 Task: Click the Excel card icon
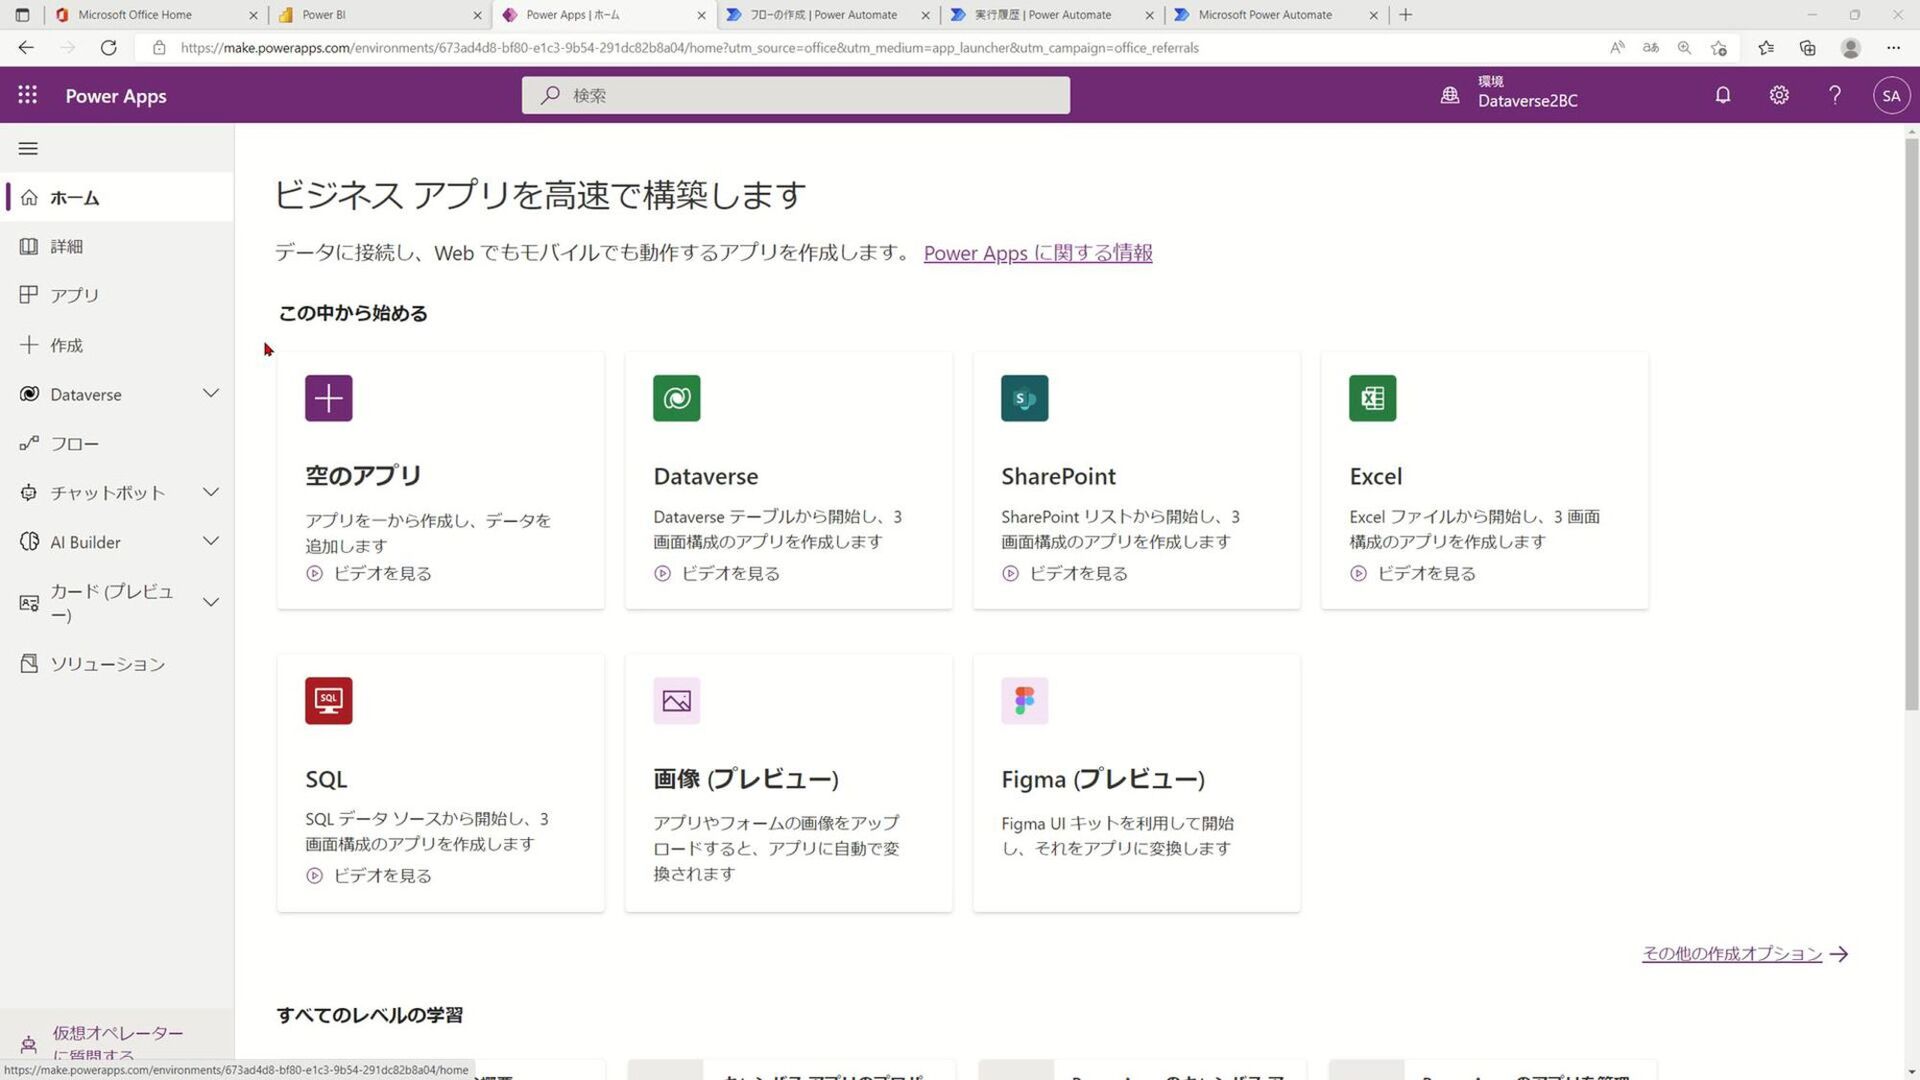pos(1373,398)
